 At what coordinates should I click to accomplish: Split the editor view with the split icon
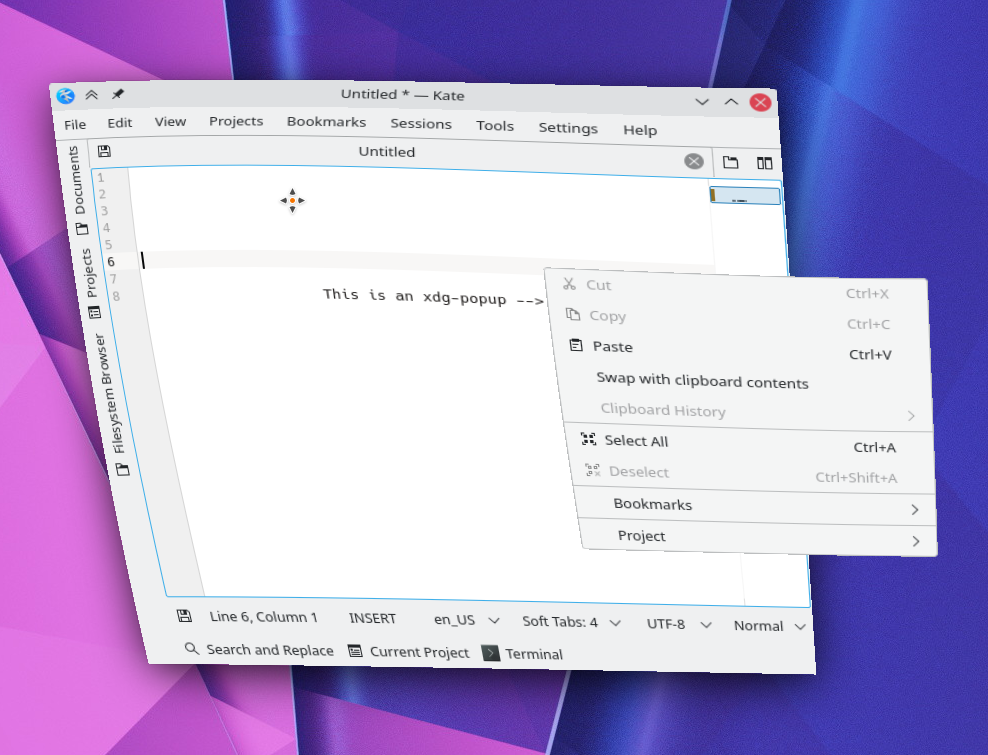[x=764, y=161]
